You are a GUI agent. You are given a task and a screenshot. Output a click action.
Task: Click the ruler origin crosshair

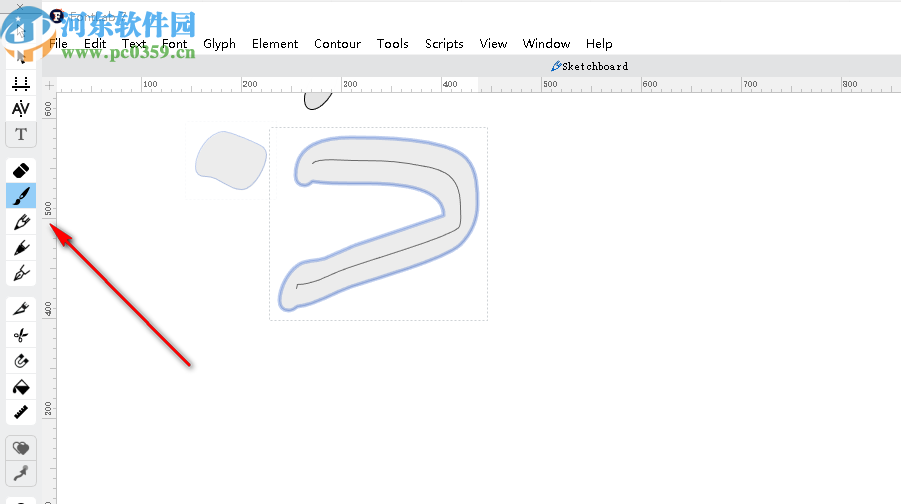click(x=49, y=86)
